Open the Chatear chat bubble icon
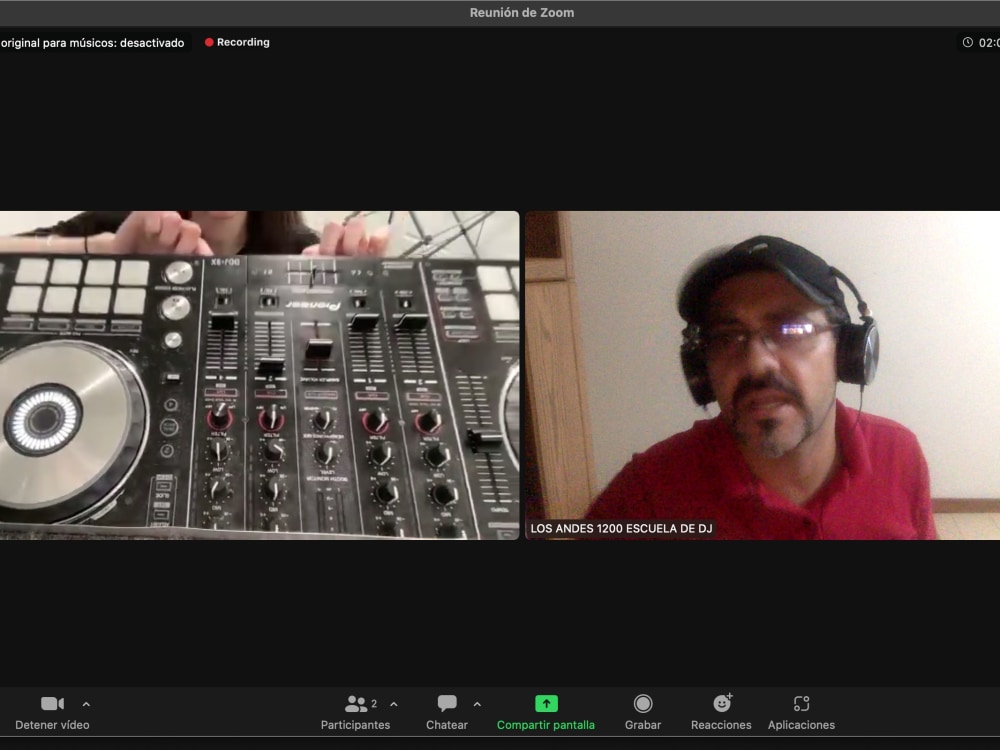1000x750 pixels. tap(447, 703)
